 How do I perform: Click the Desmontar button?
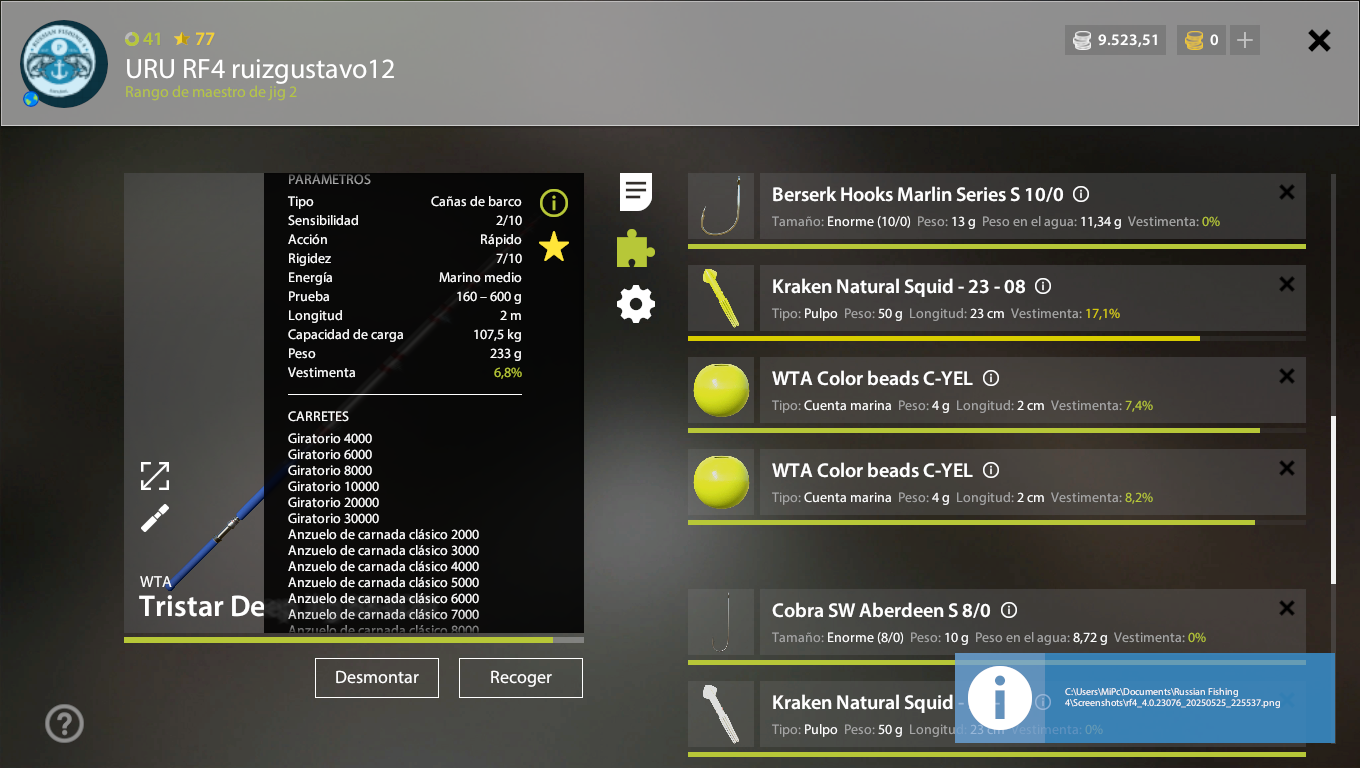pyautogui.click(x=377, y=677)
